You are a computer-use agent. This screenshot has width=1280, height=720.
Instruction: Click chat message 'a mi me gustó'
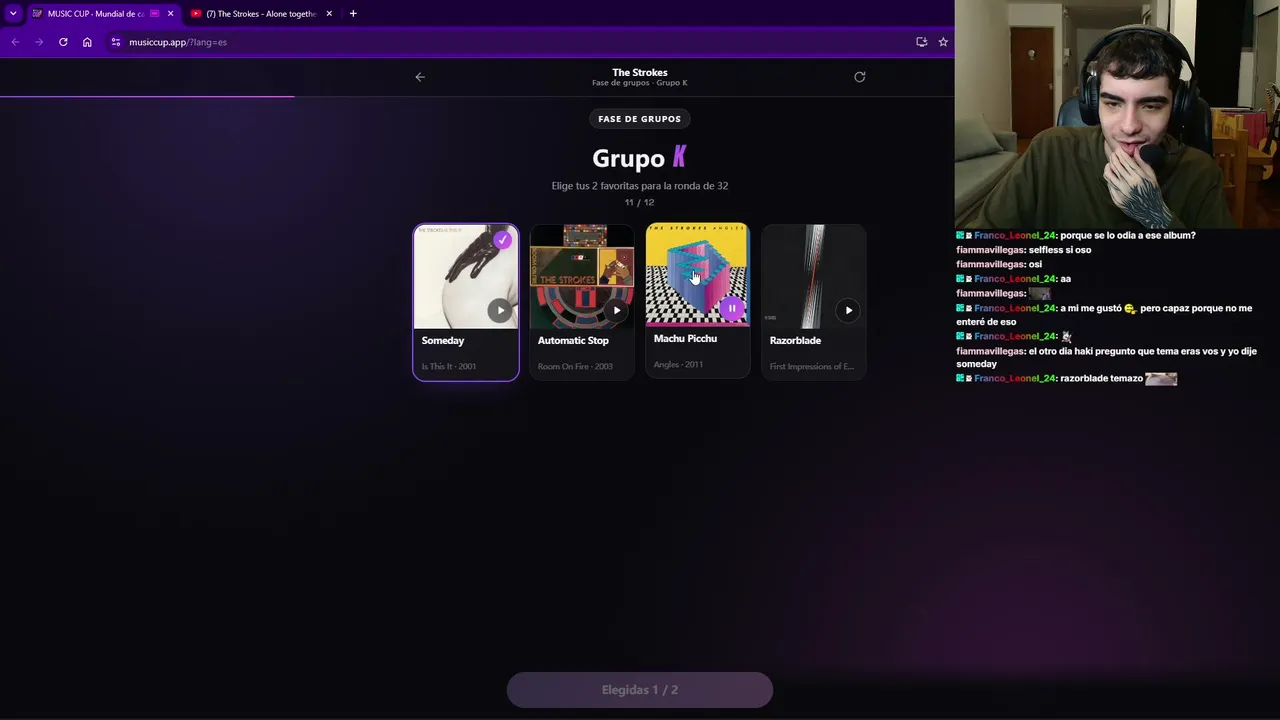1091,309
